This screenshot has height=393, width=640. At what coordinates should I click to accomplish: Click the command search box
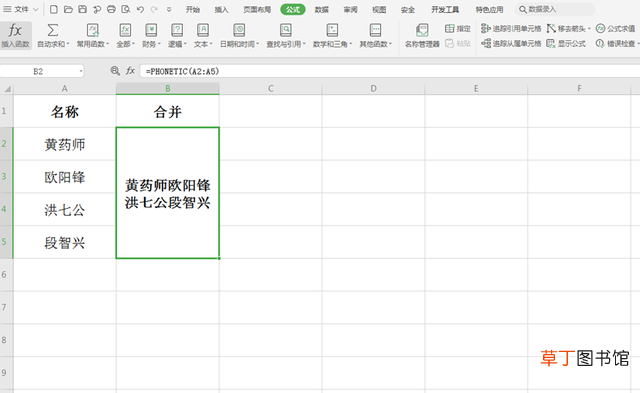click(555, 9)
